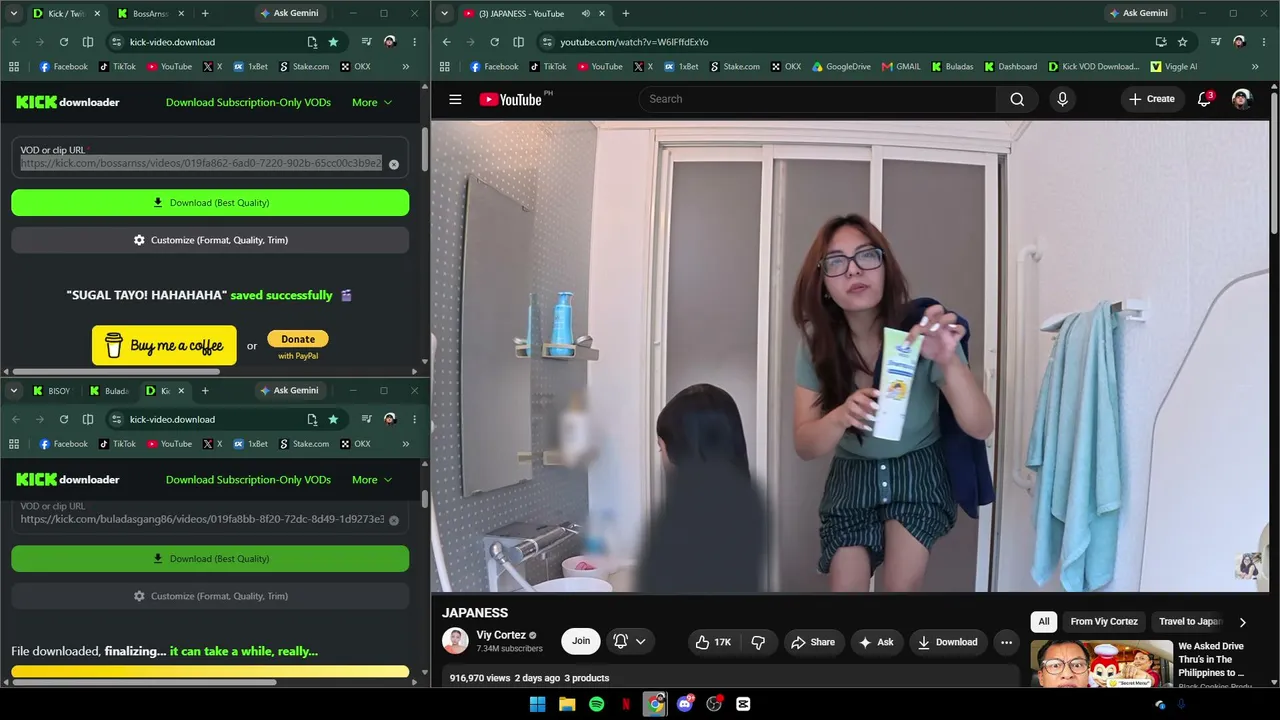The height and width of the screenshot is (720, 1280).
Task: Show more bookmarks in YouTube window
Action: pos(1255,67)
